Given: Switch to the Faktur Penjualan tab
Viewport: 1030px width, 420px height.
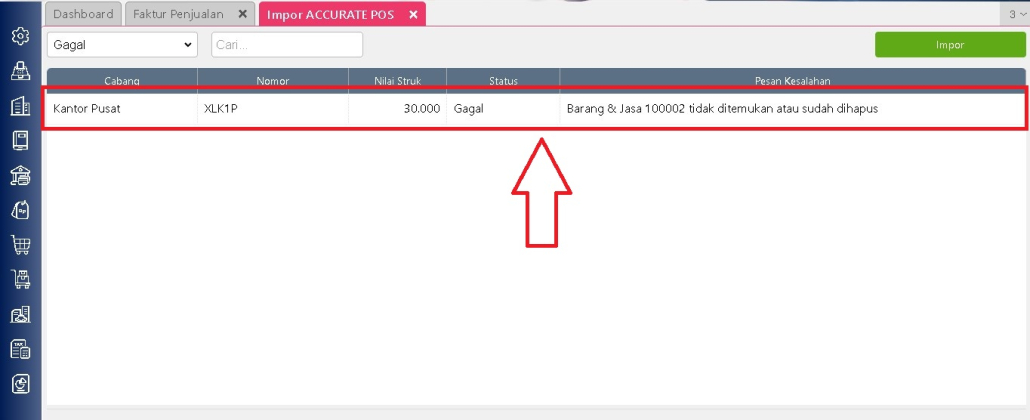Looking at the screenshot, I should (x=180, y=14).
